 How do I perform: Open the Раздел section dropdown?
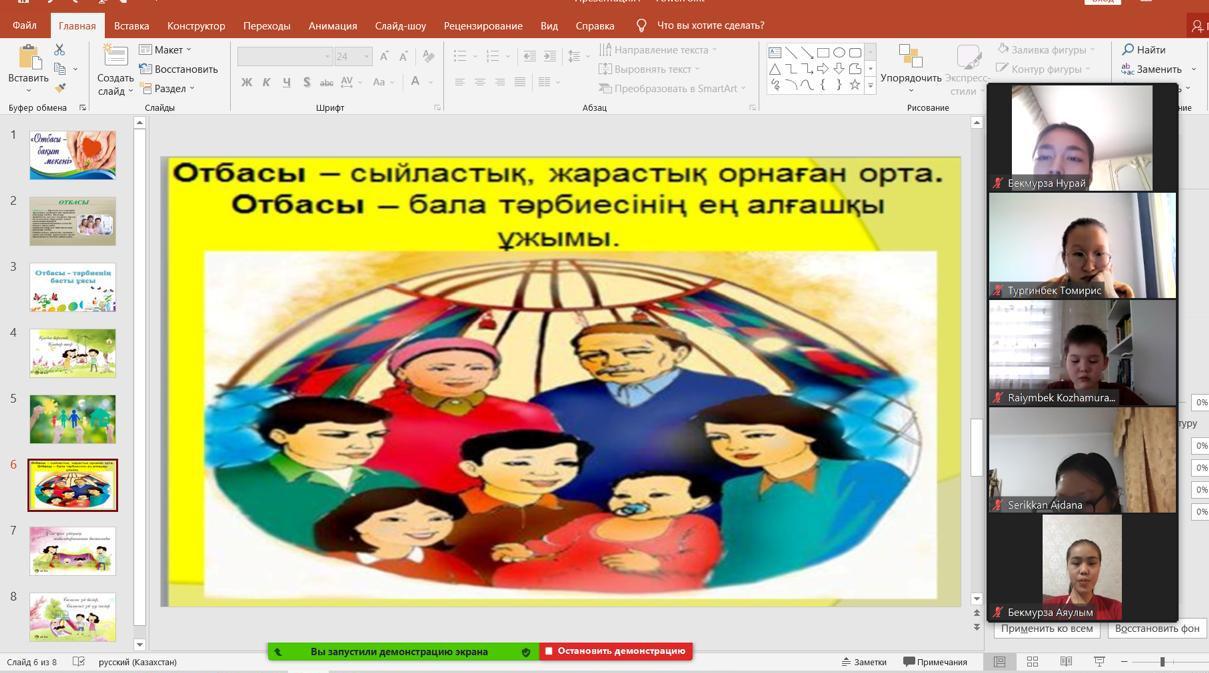(x=168, y=88)
